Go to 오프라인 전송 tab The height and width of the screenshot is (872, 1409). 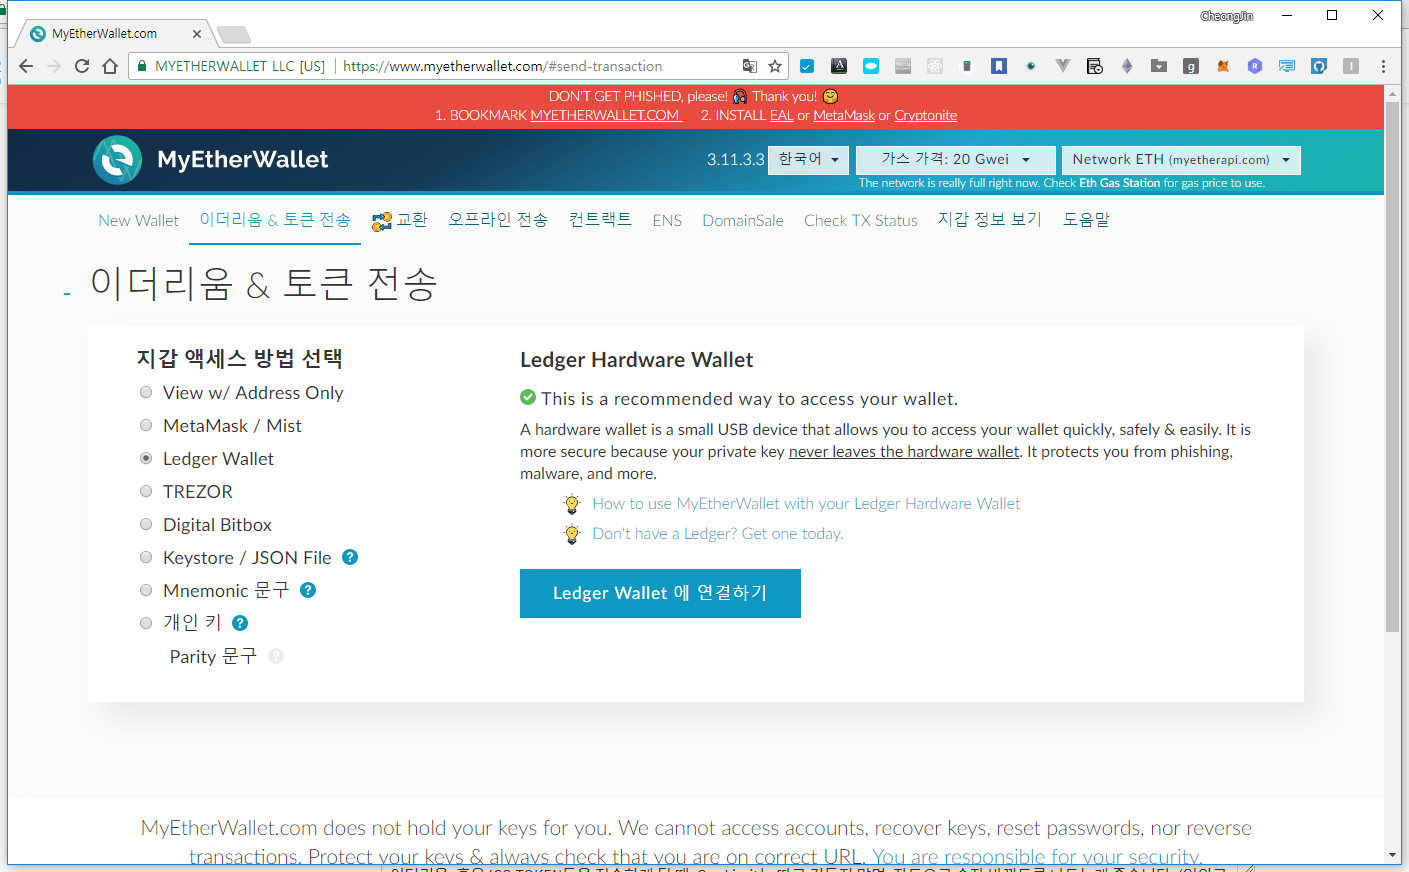498,220
